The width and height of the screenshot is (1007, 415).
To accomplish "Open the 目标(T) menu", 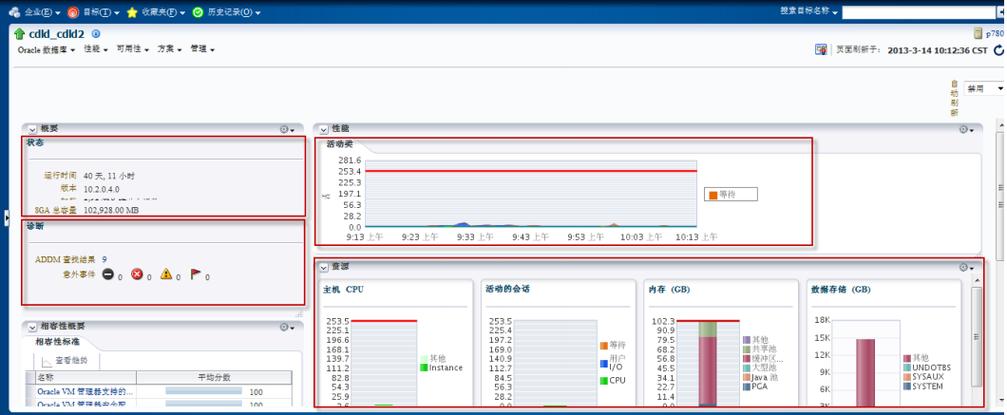I will pos(101,12).
